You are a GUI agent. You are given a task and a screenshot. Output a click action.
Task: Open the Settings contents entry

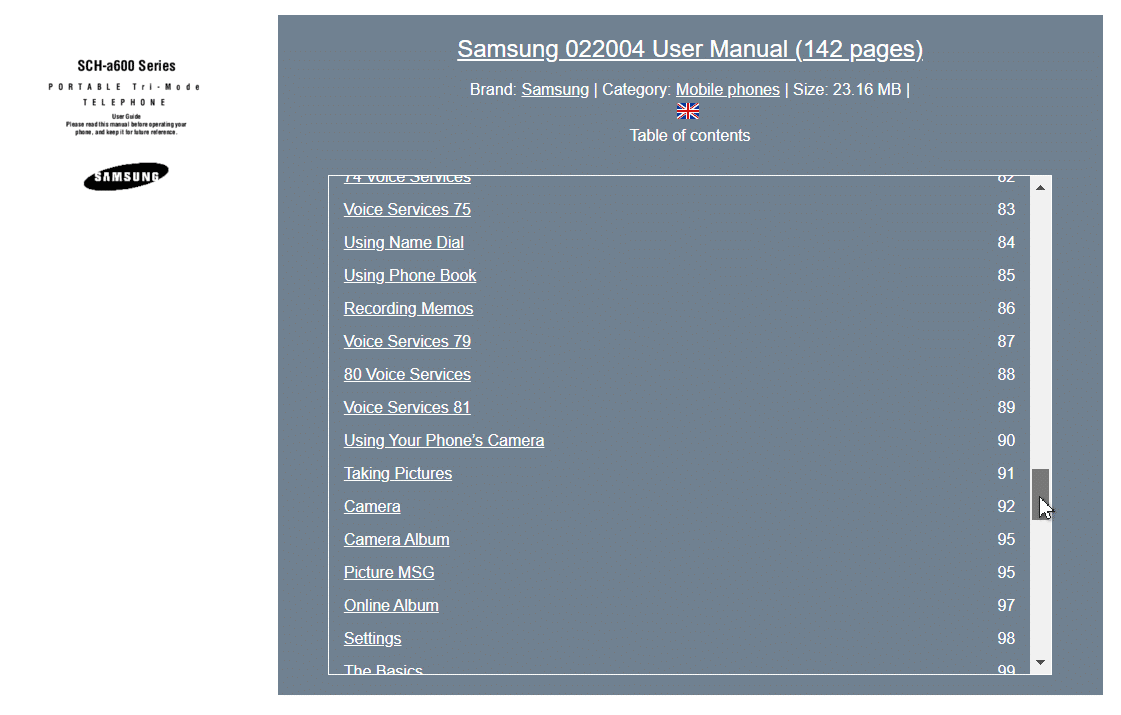coord(372,638)
